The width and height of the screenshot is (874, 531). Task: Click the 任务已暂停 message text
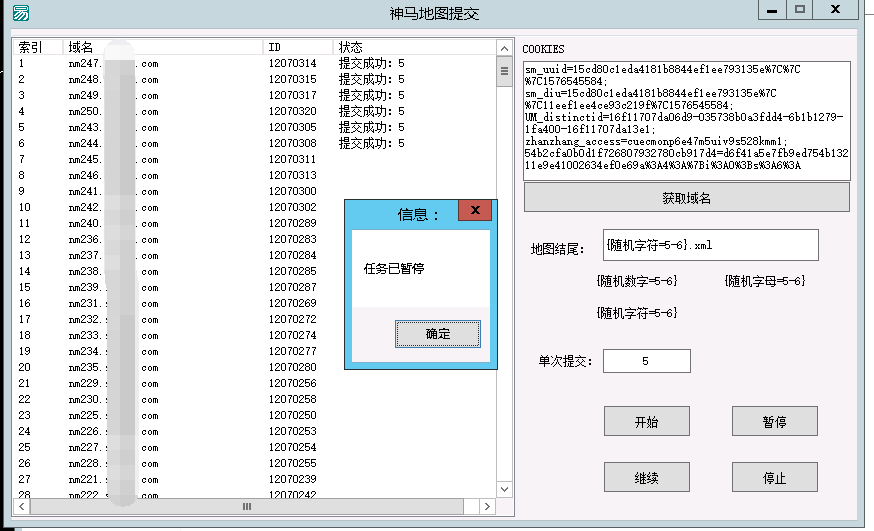coord(394,269)
